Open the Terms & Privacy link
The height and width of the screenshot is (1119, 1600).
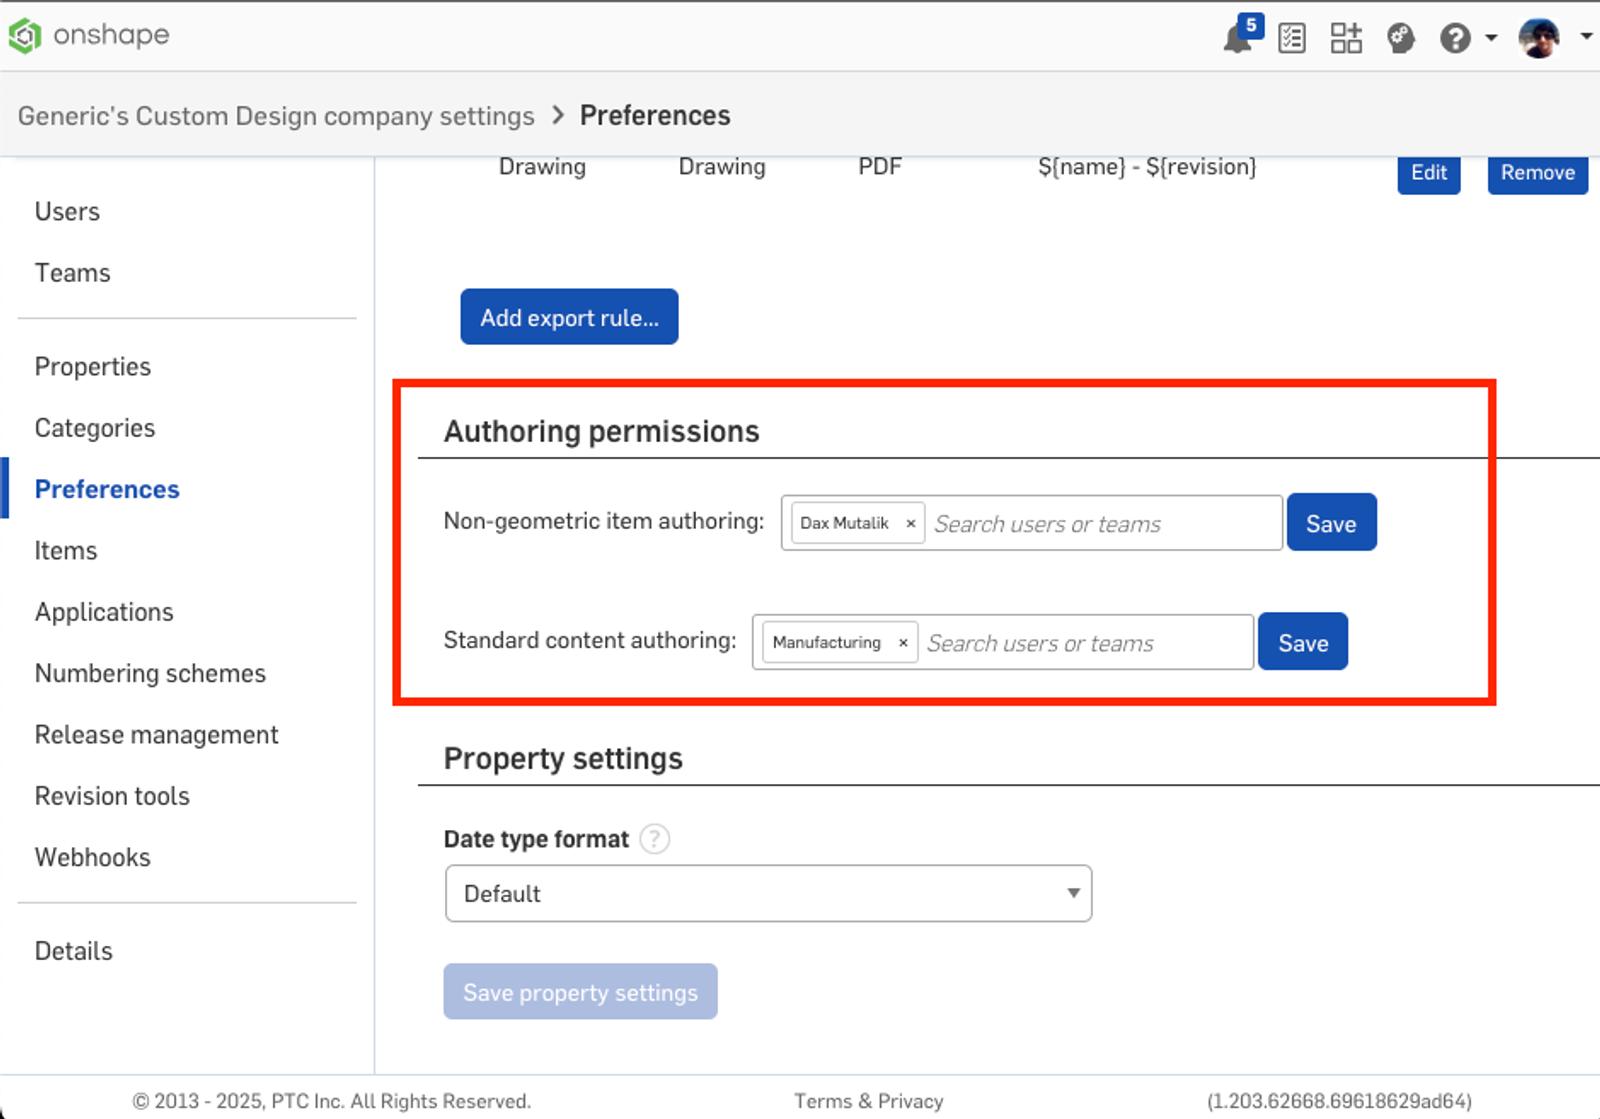868,1100
